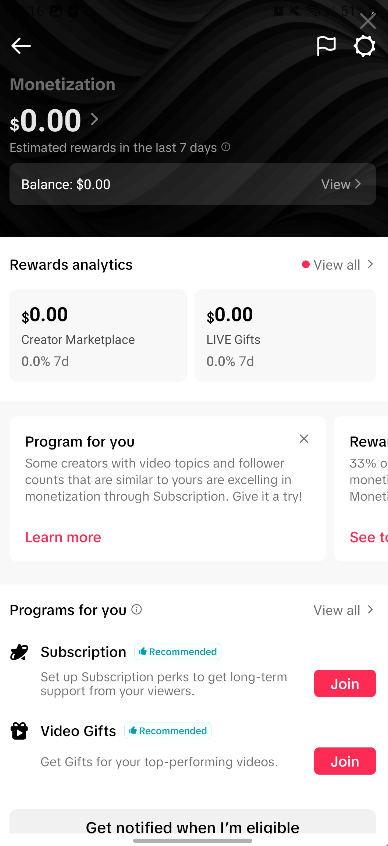Join the Video Gifts program

pos(345,761)
